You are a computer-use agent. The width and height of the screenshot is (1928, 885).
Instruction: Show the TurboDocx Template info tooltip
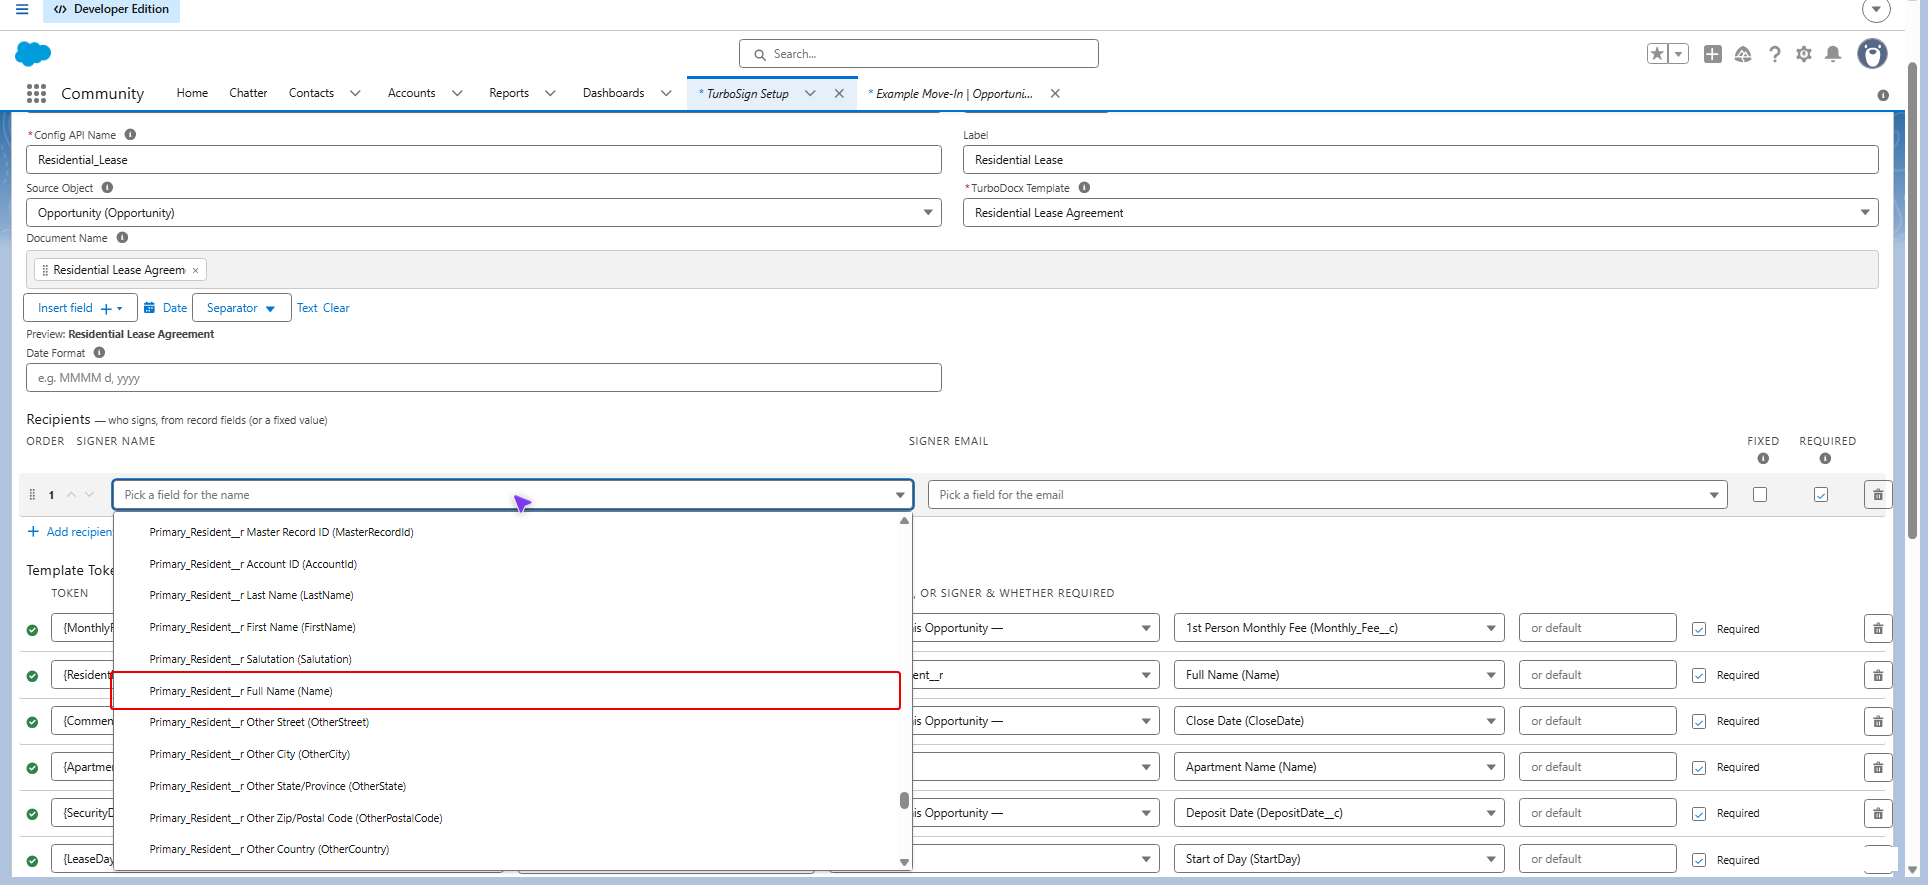[1084, 187]
